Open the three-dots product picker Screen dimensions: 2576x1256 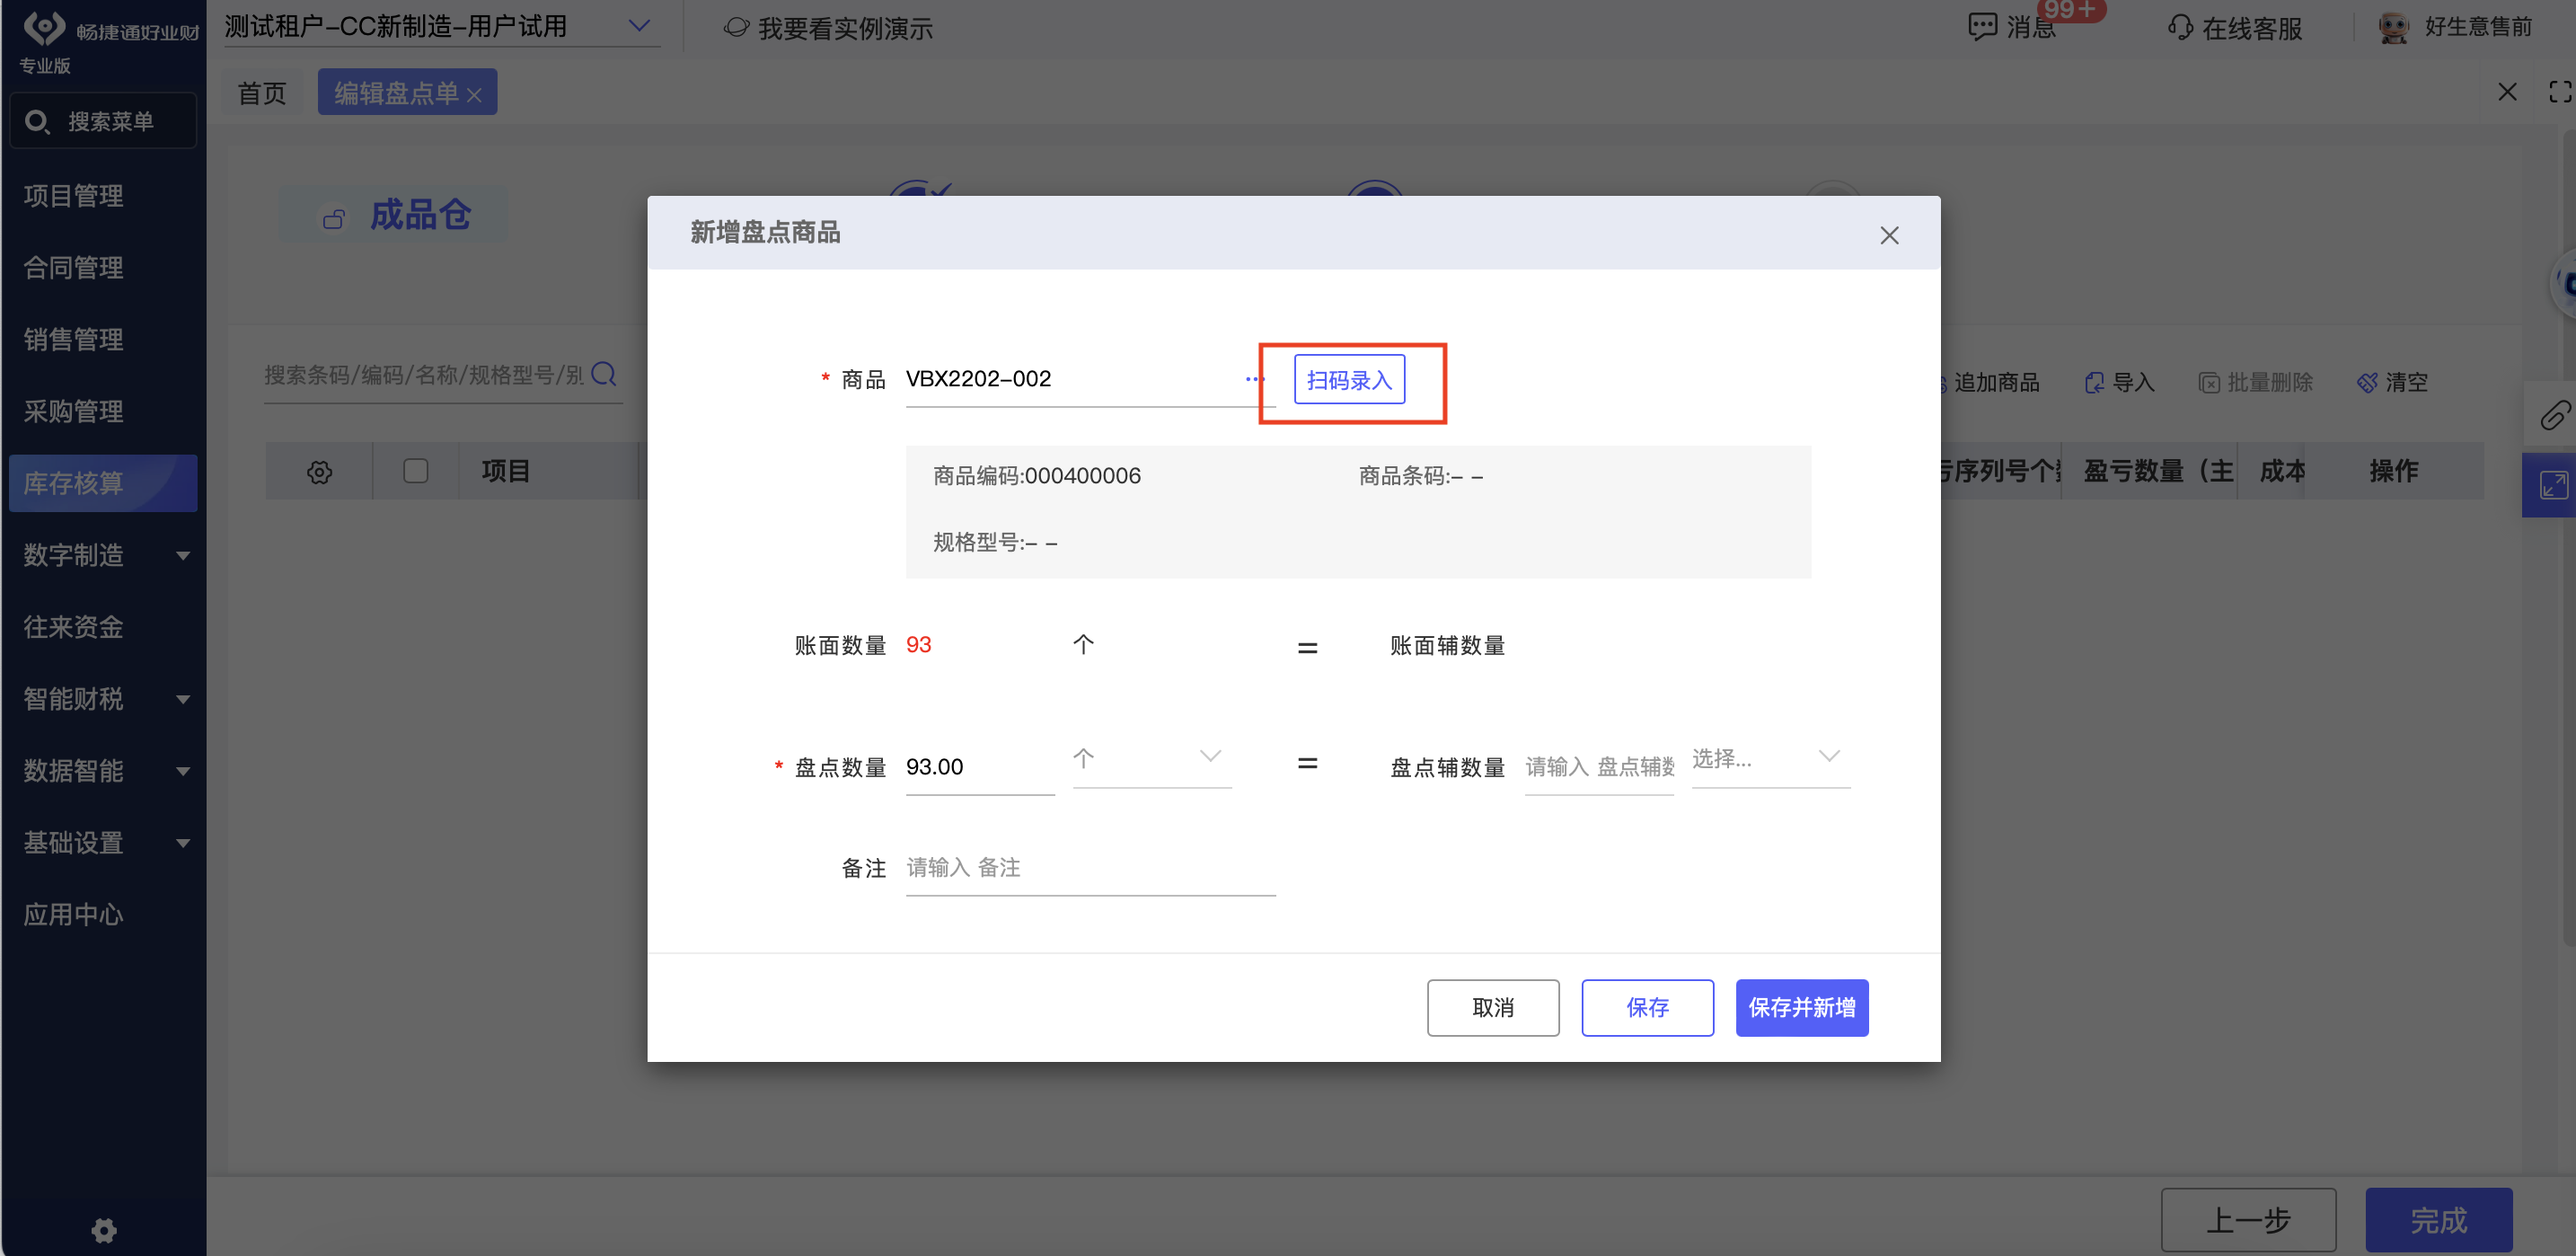pyautogui.click(x=1253, y=379)
